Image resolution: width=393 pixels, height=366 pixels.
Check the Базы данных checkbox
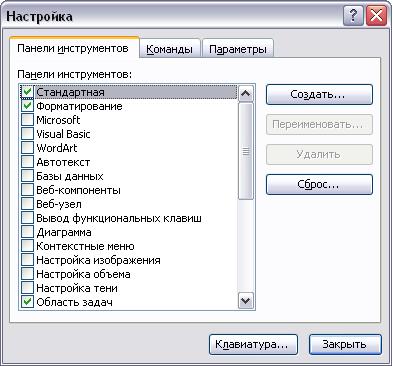27,176
